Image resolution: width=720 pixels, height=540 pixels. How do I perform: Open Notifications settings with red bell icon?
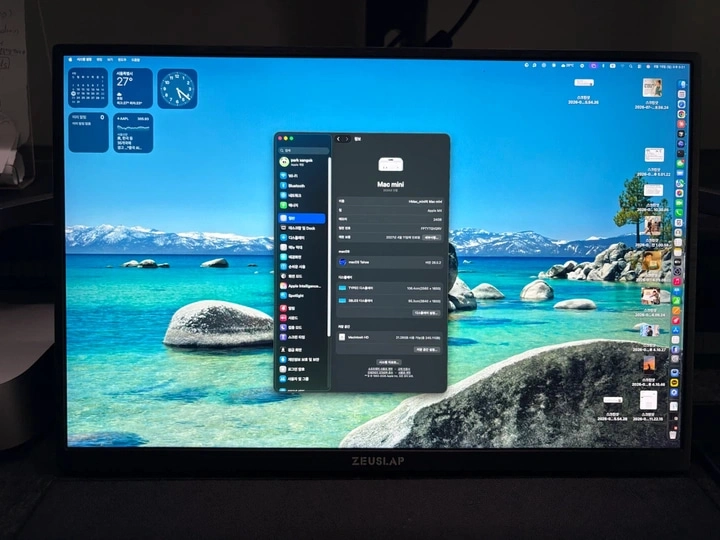click(302, 309)
